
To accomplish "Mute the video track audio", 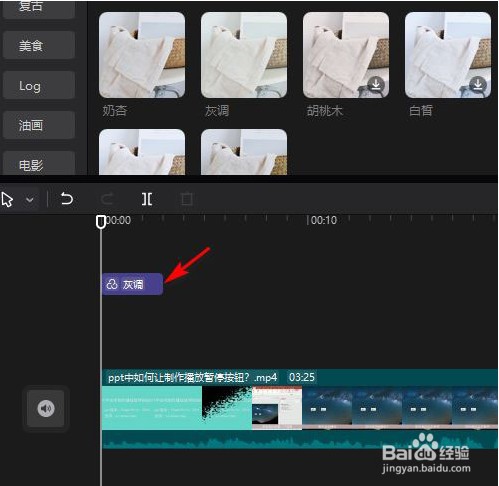I will pyautogui.click(x=46, y=408).
